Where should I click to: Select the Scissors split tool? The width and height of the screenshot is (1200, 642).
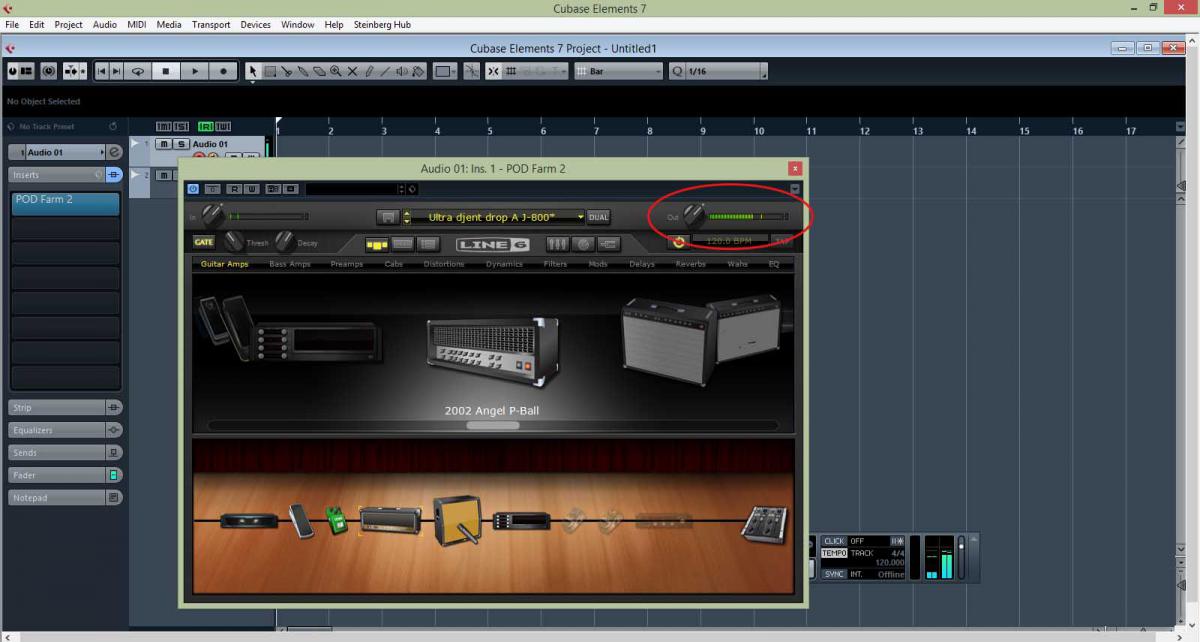point(286,72)
